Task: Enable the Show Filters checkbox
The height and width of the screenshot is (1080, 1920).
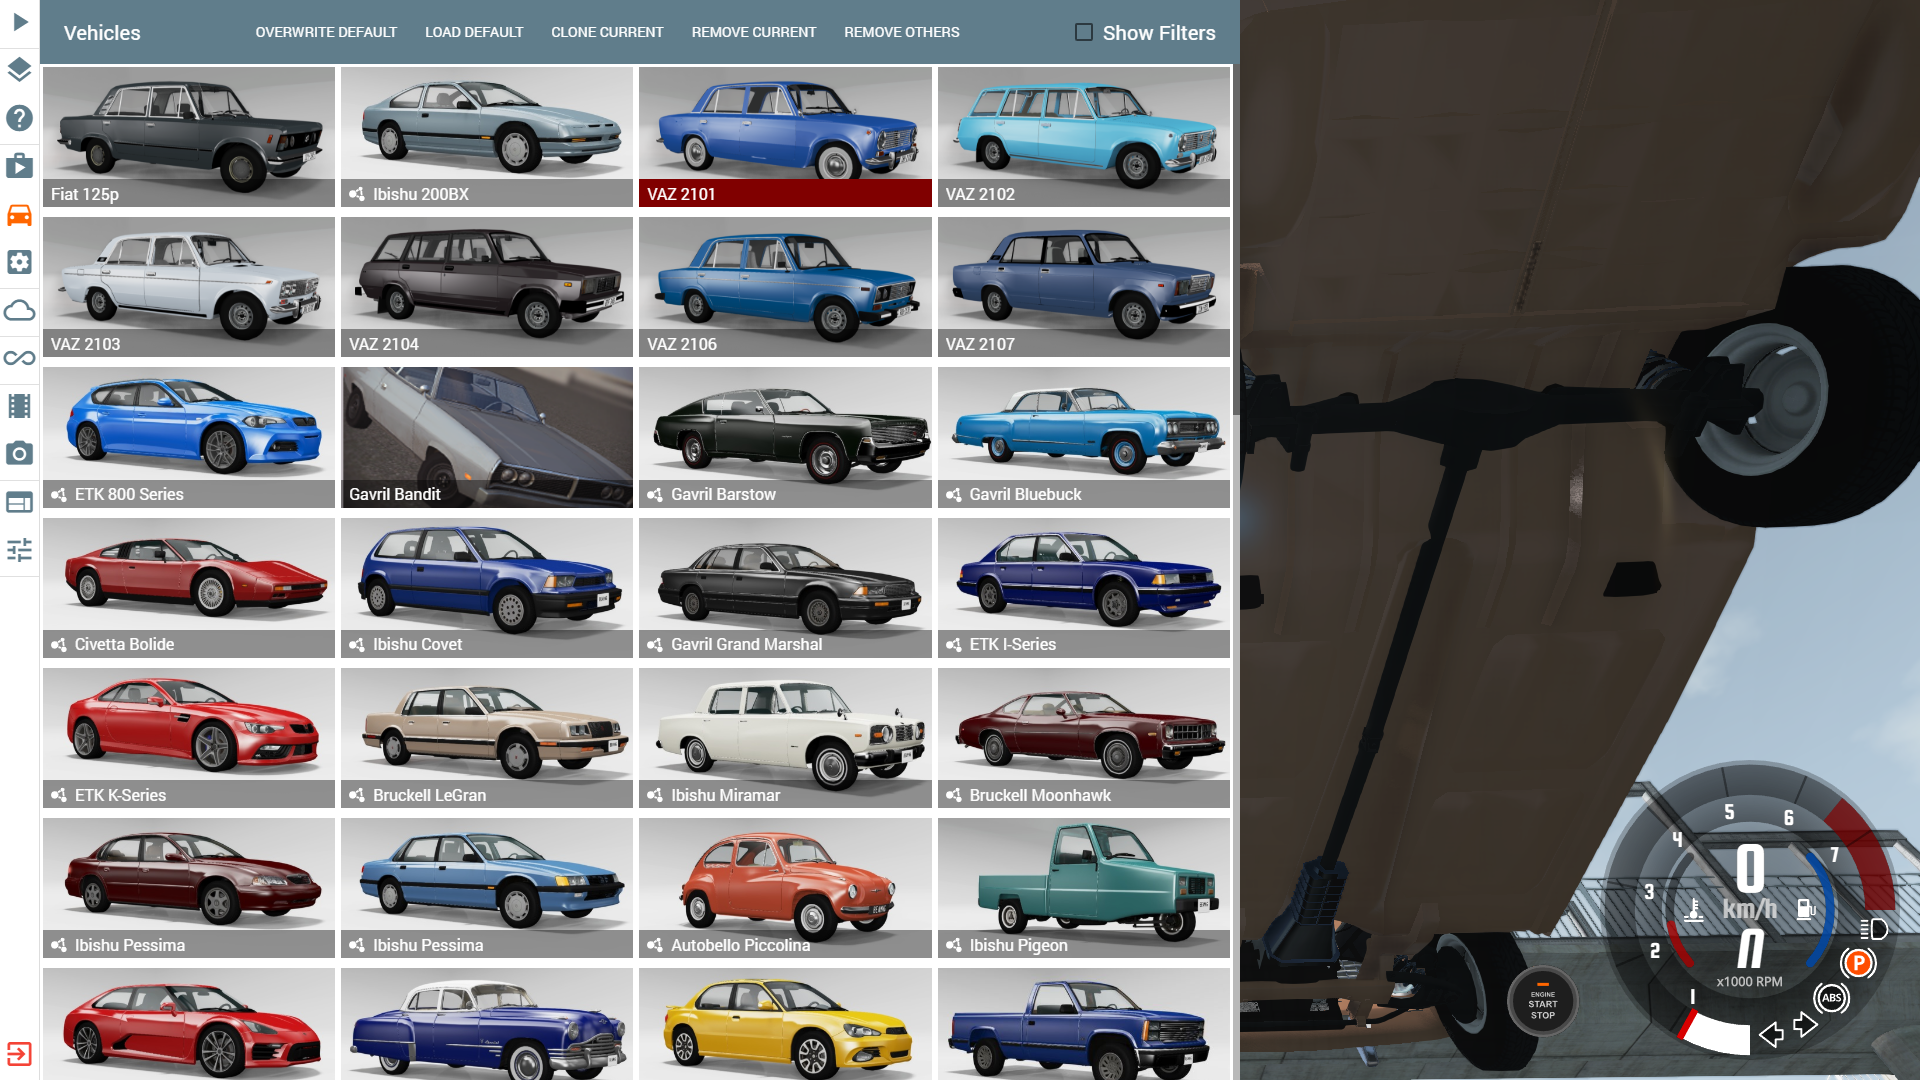Action: 1084,32
